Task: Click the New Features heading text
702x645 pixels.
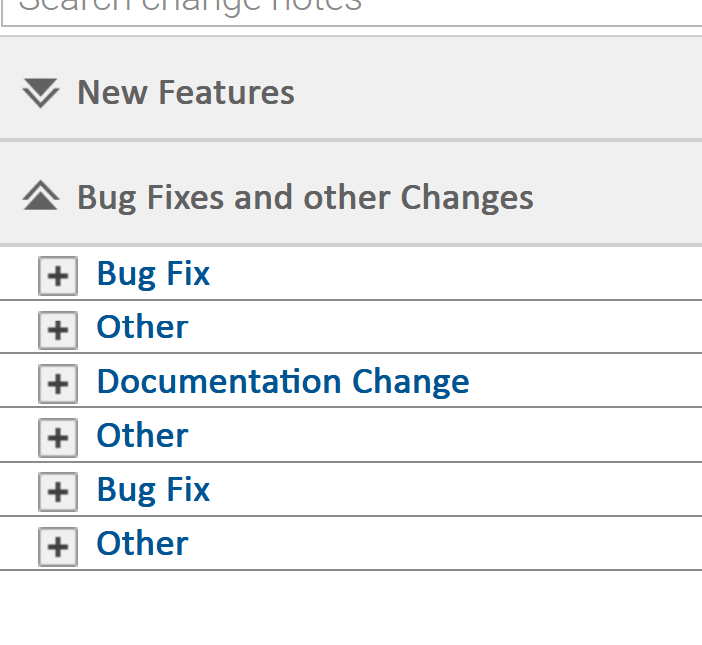Action: tap(186, 93)
